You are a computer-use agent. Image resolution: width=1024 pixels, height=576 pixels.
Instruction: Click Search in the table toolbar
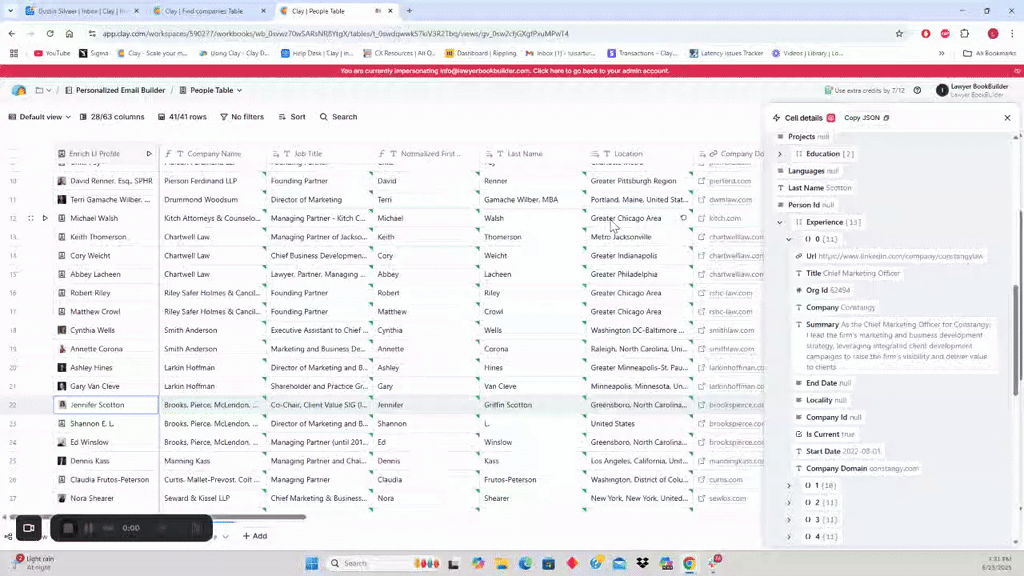338,117
